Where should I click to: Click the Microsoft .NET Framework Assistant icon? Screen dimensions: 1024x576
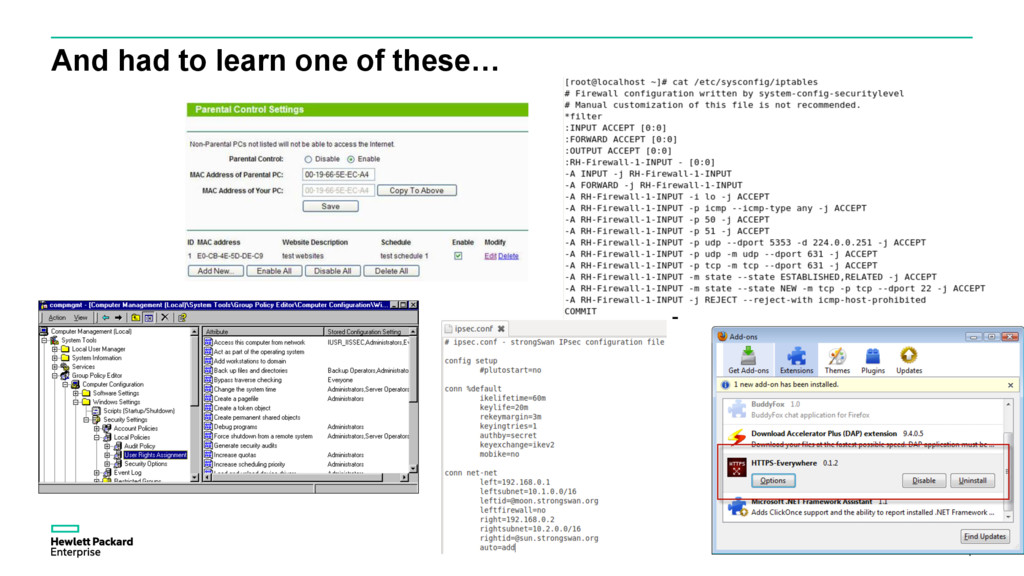737,507
